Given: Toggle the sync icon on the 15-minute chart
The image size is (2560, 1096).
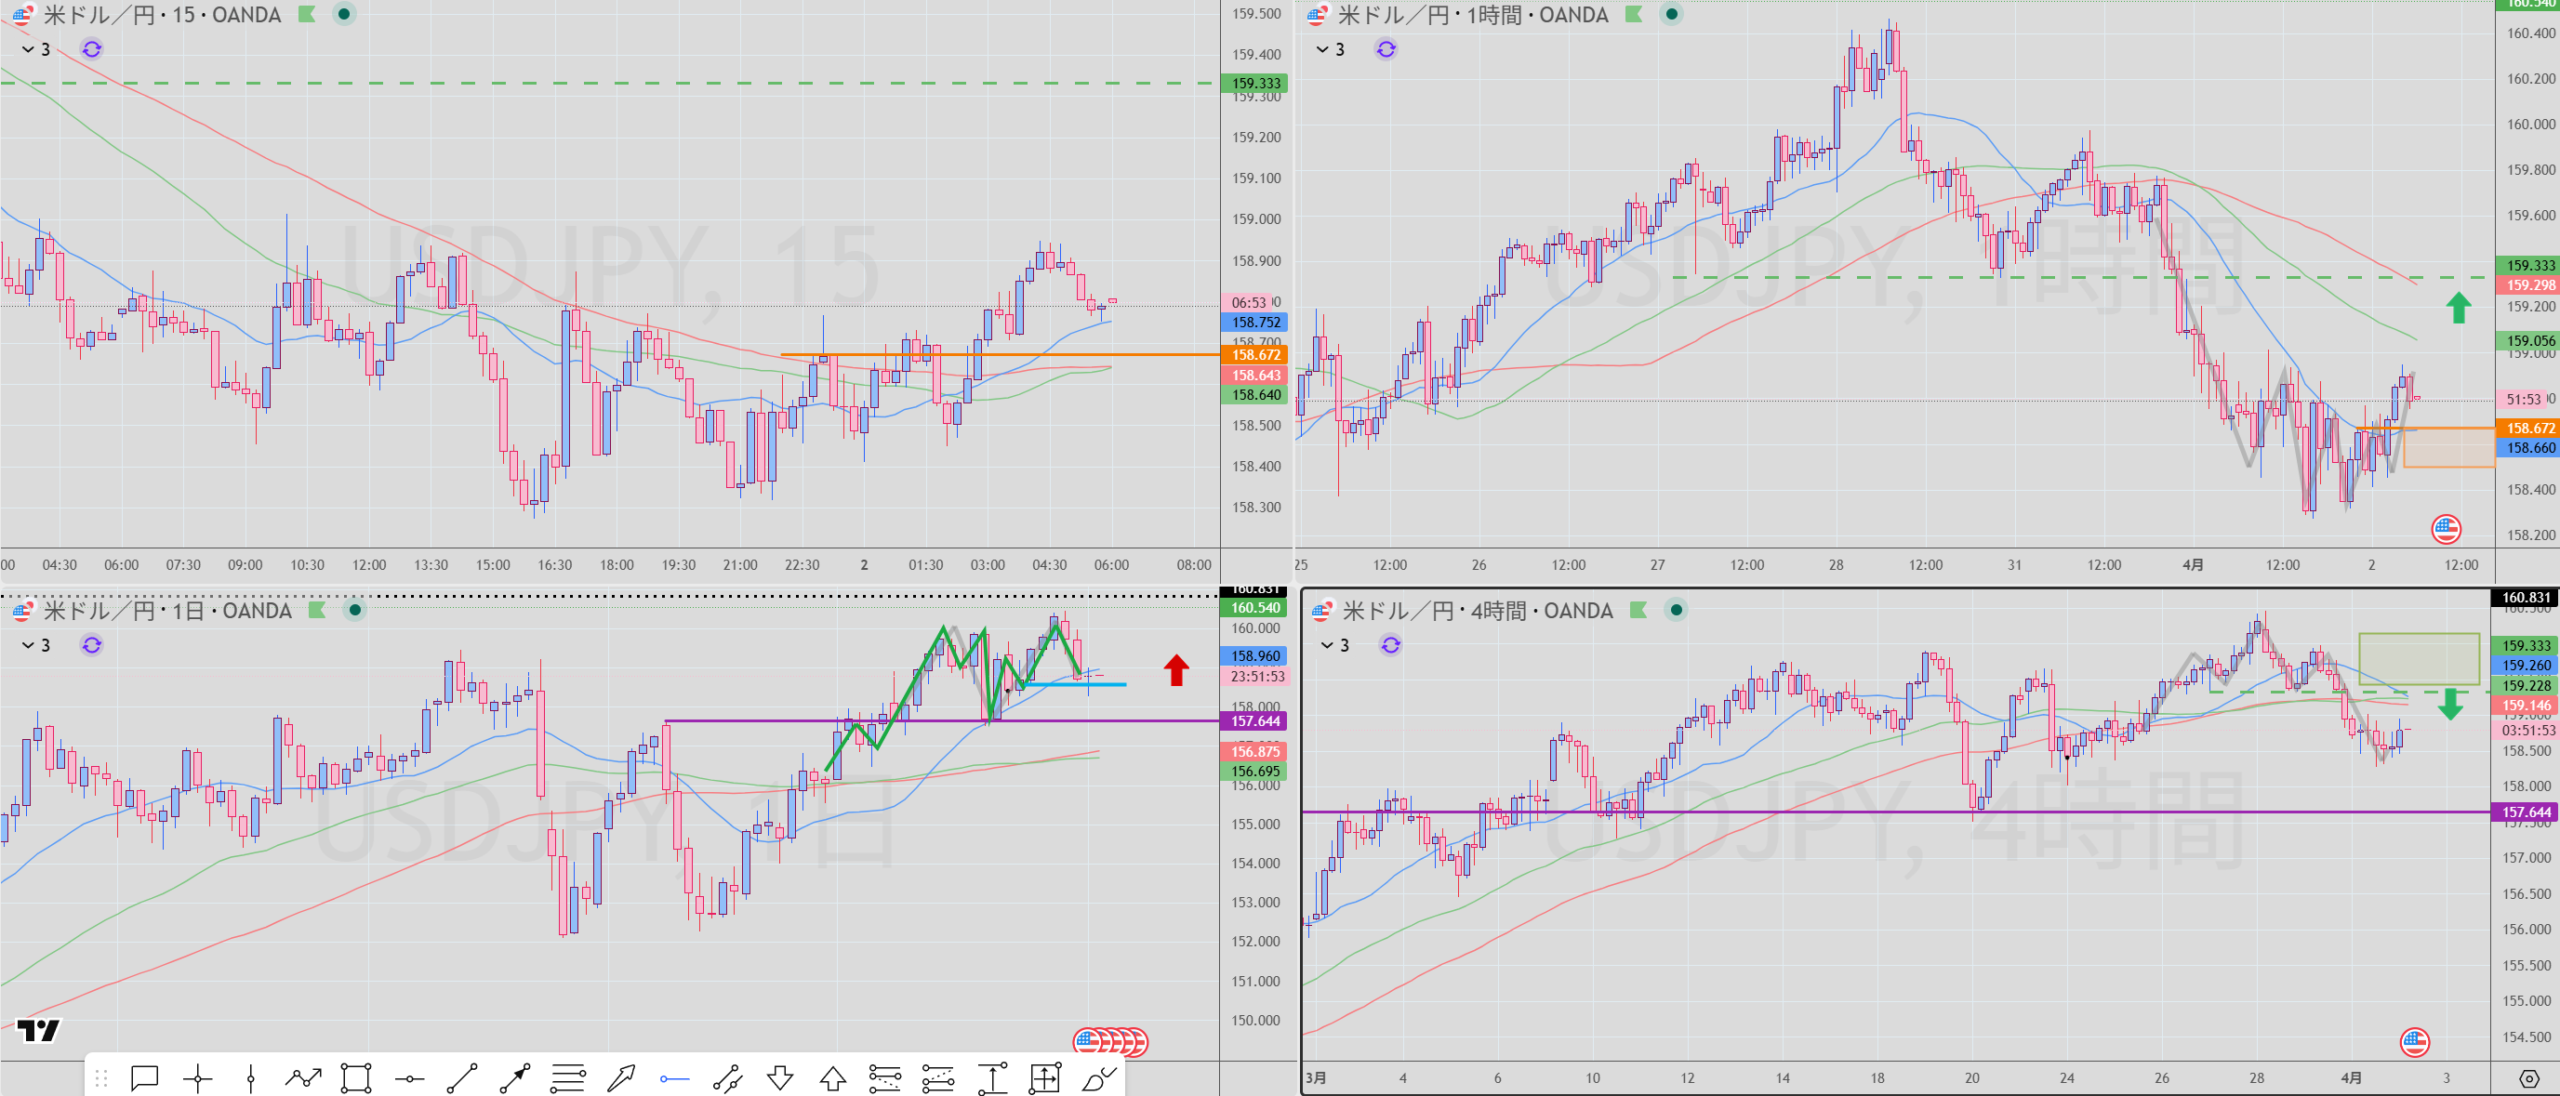Looking at the screenshot, I should pos(92,49).
